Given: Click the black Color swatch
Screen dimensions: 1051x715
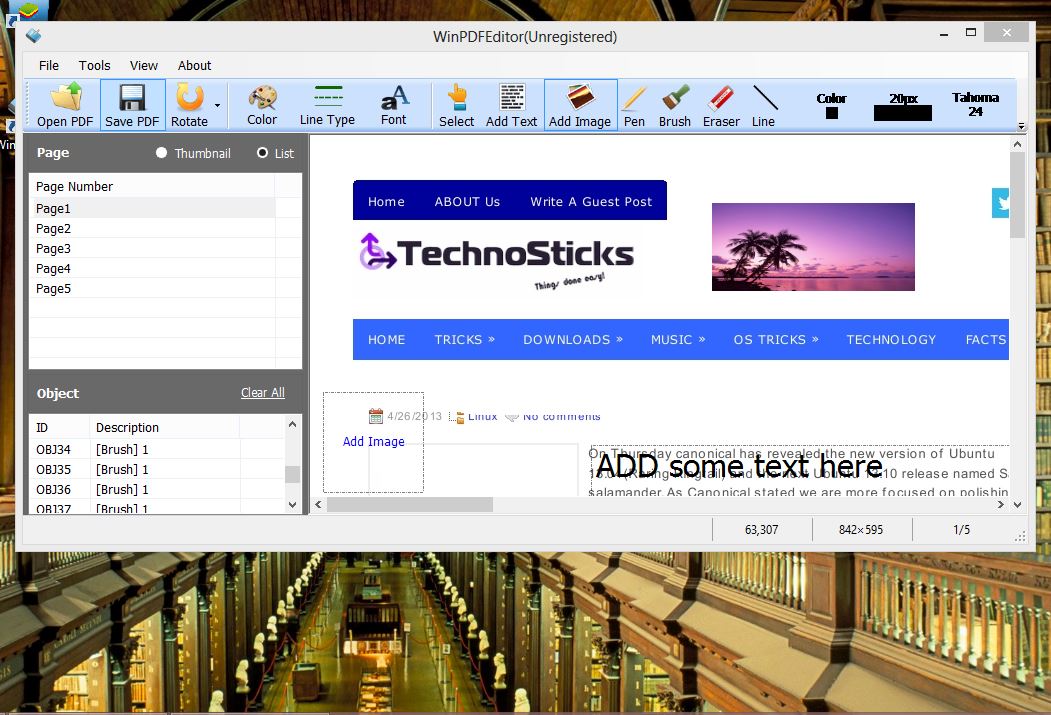Looking at the screenshot, I should (832, 113).
